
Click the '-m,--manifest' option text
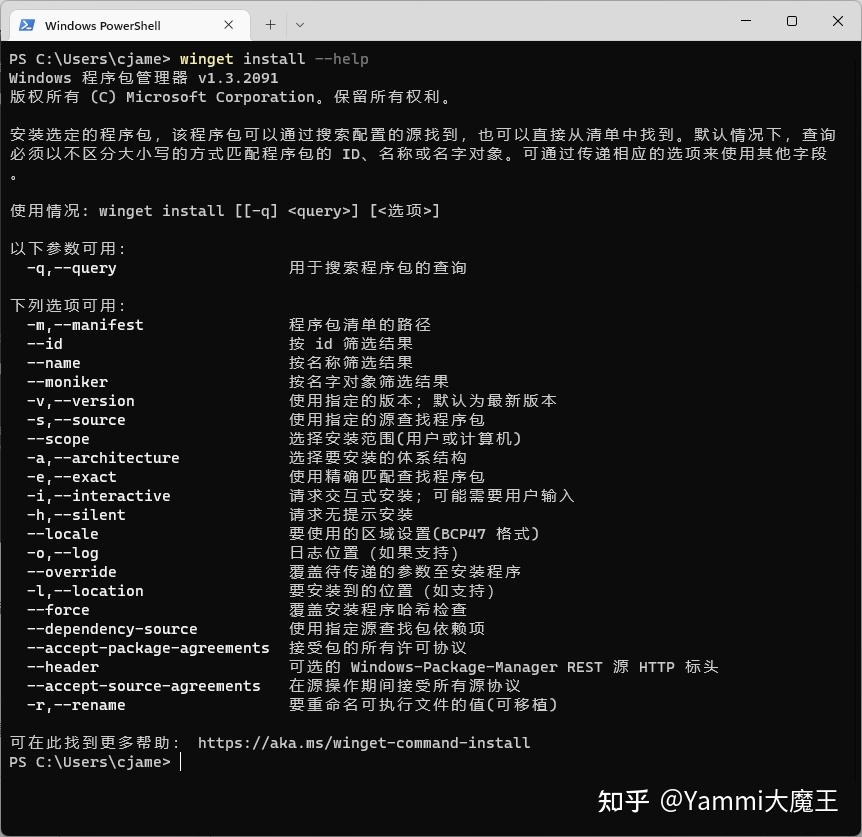[x=85, y=325]
